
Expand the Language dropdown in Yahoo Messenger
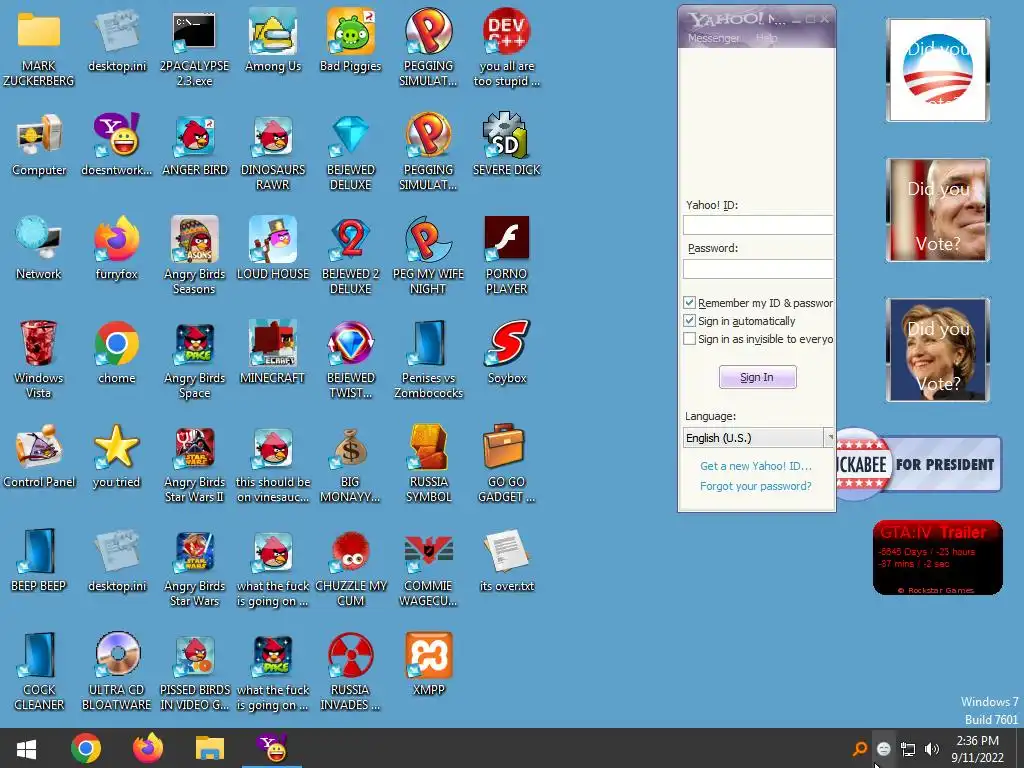coord(829,438)
